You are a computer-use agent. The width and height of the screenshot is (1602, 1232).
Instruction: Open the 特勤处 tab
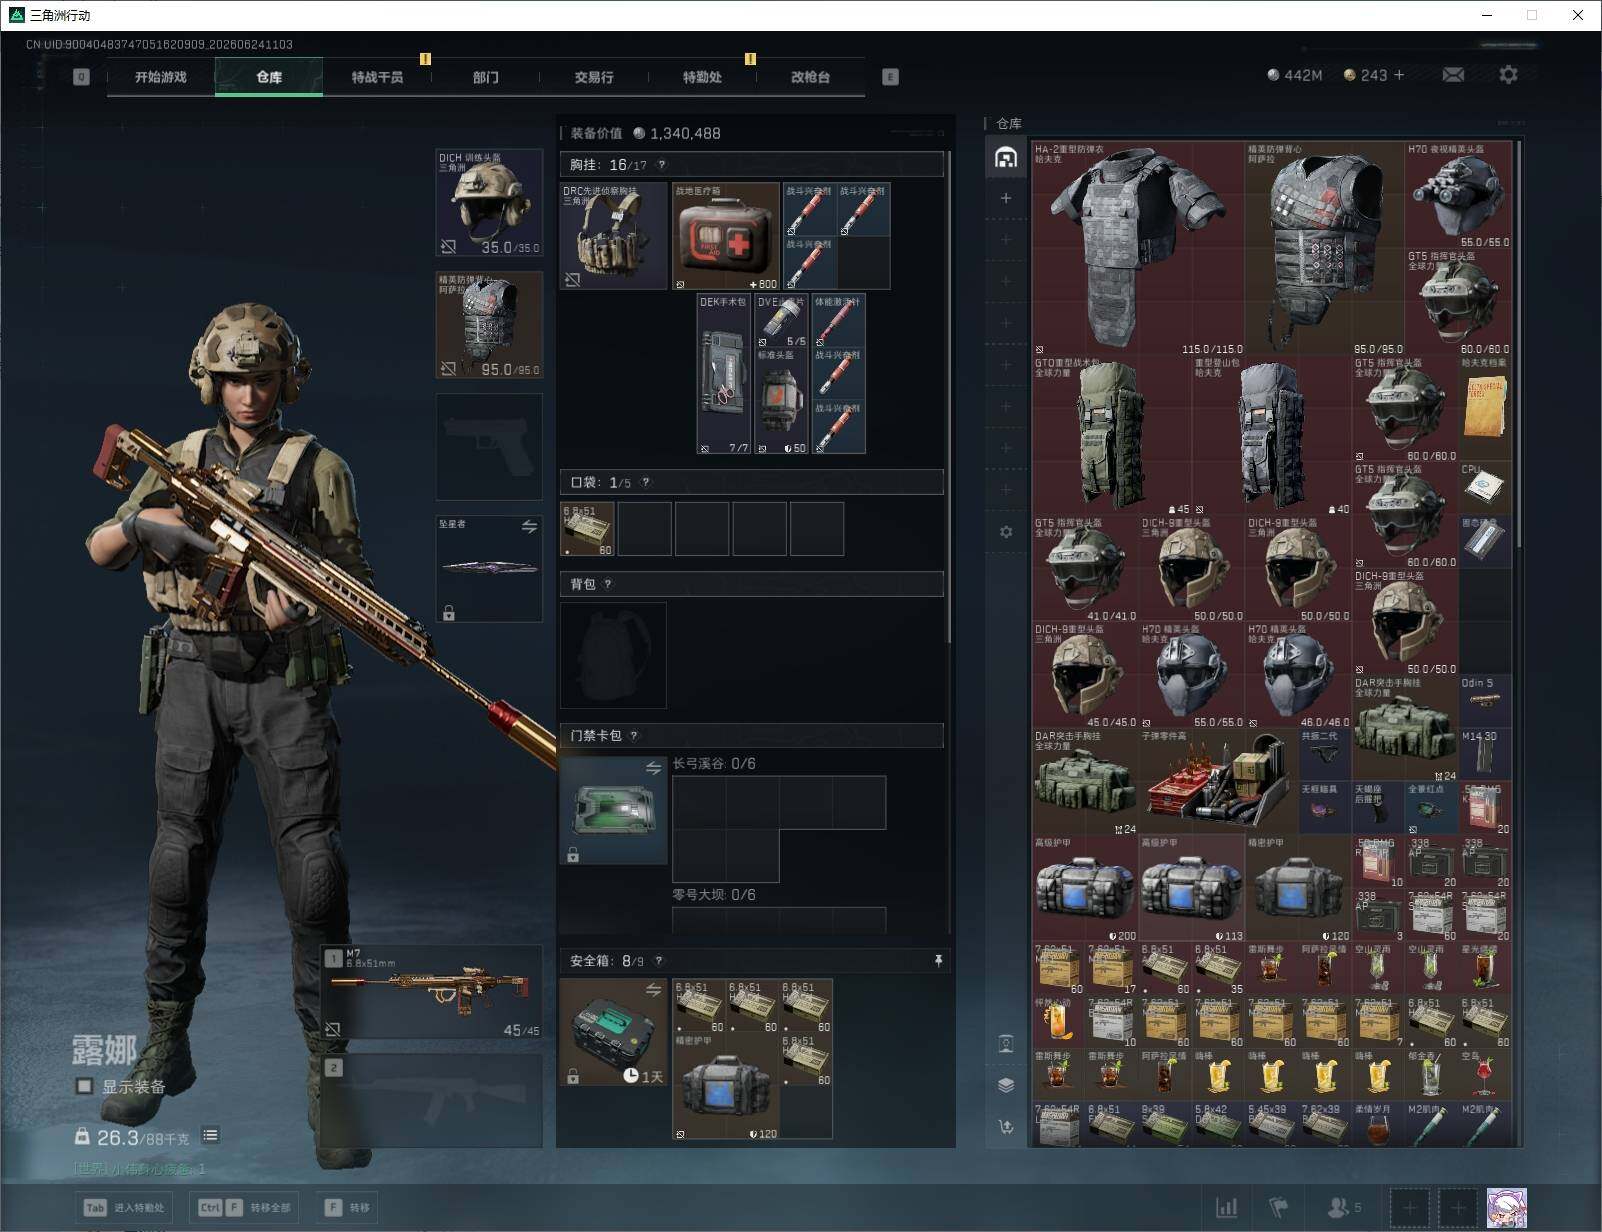point(702,77)
